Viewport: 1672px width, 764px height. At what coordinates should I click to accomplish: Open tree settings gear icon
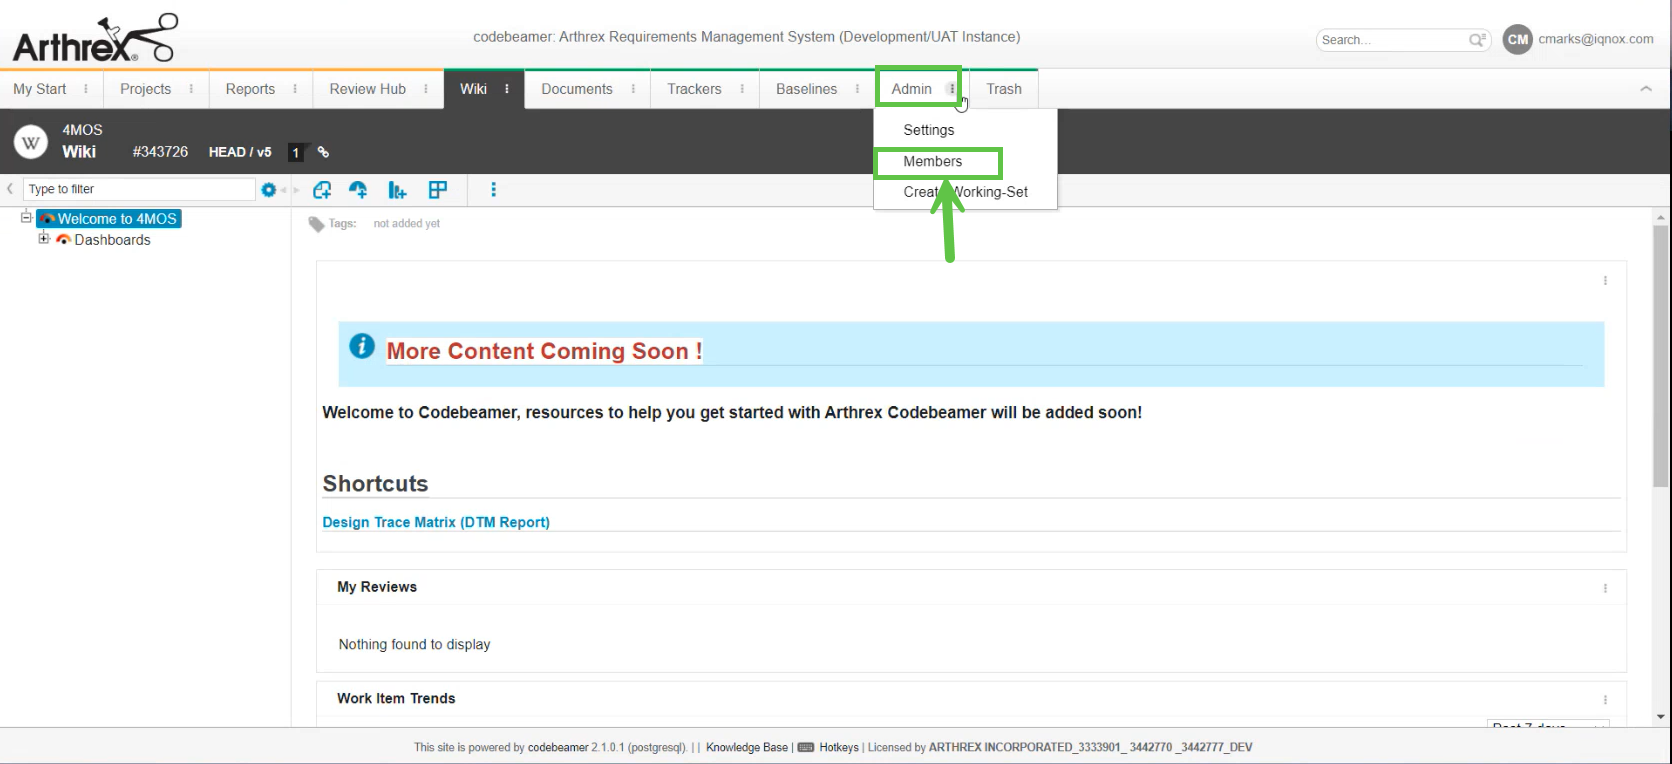[268, 190]
